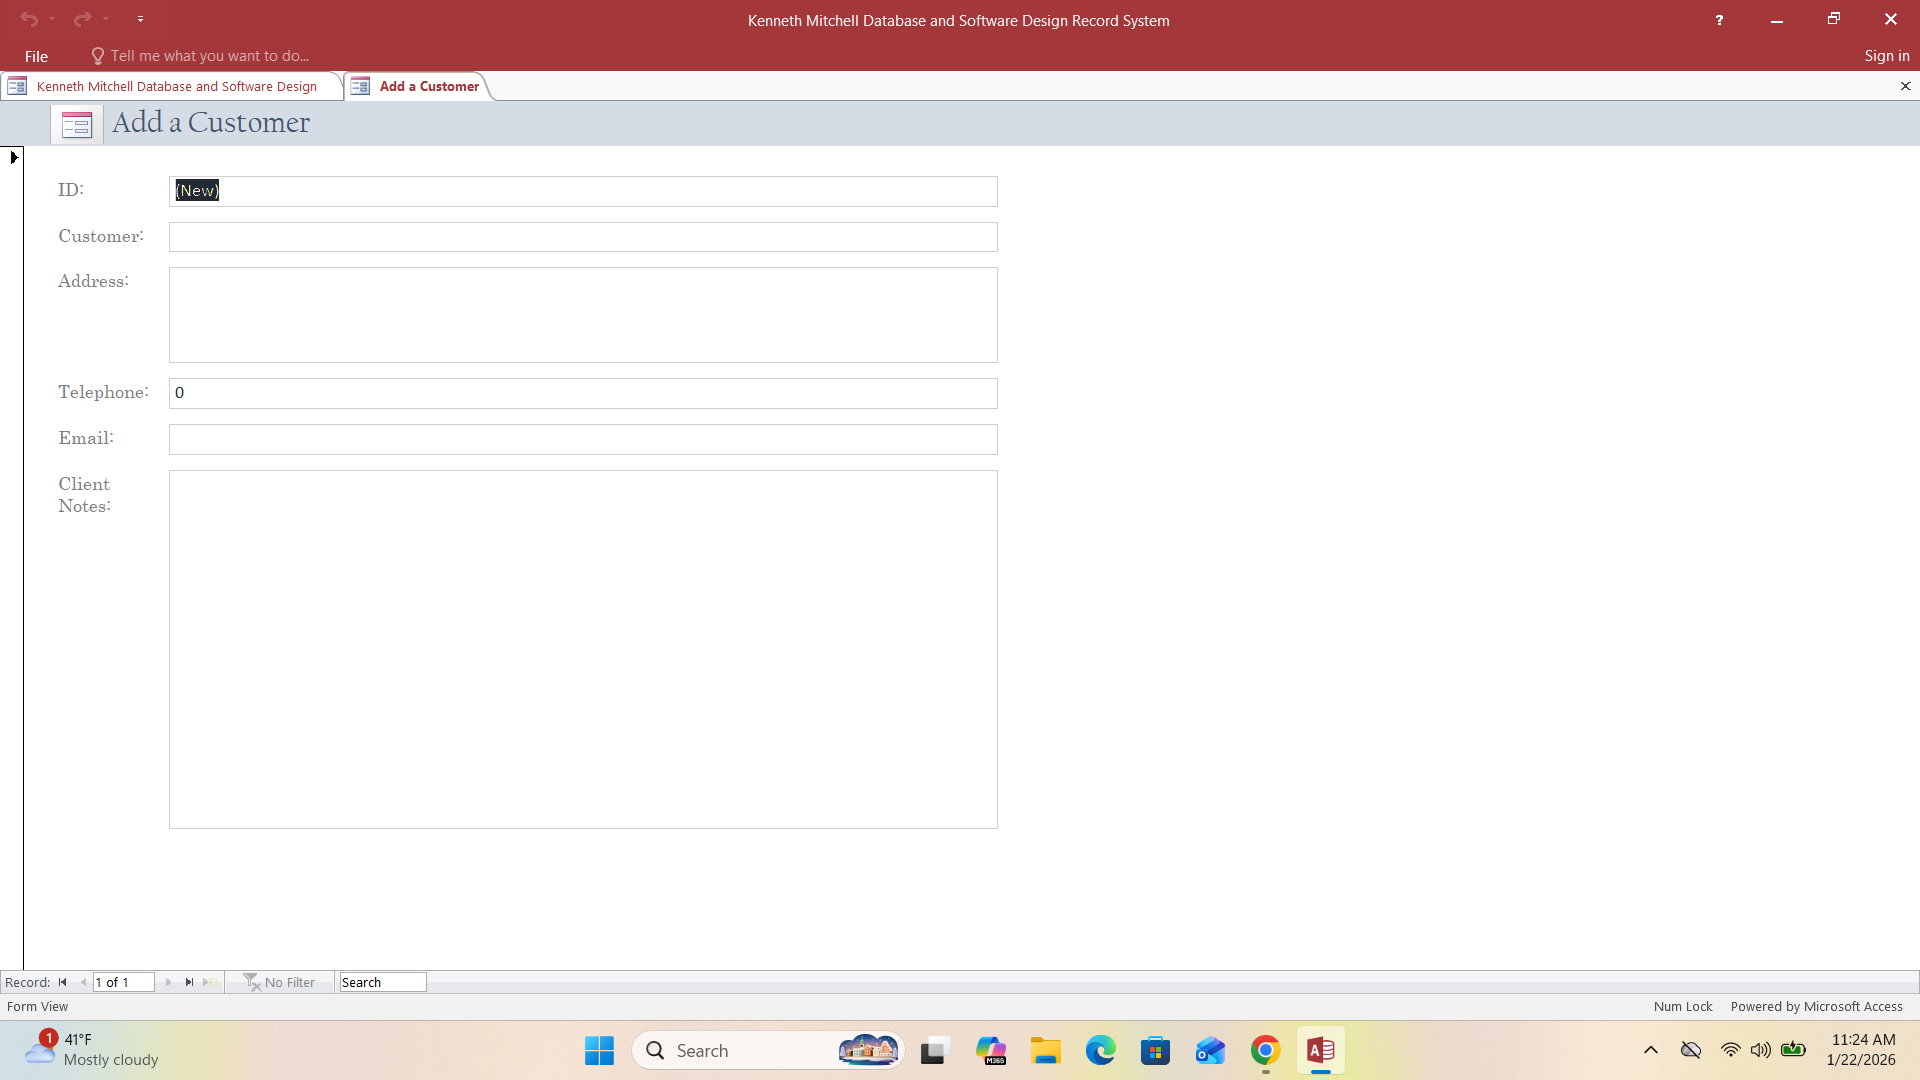The height and width of the screenshot is (1080, 1920).
Task: Switch to the Kenneth Mitchell Database tab
Action: tap(178, 86)
